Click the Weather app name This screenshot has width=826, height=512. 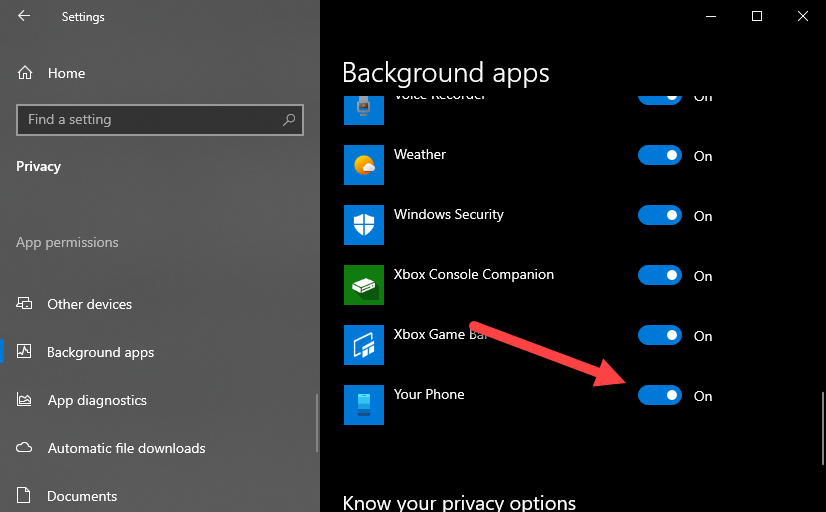point(420,154)
